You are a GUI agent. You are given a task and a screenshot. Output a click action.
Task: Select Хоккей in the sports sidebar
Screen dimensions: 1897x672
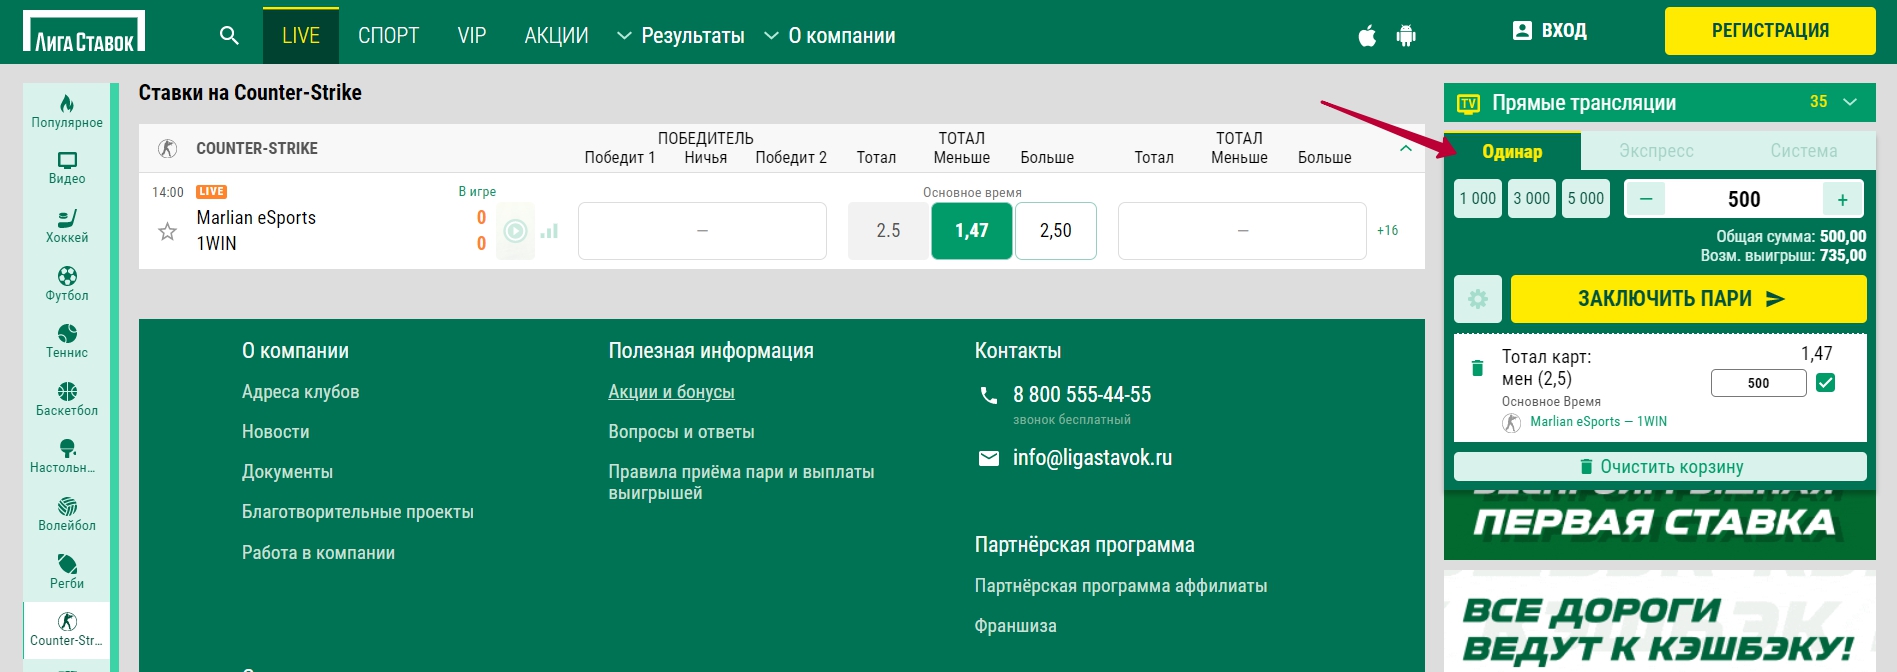pyautogui.click(x=67, y=225)
